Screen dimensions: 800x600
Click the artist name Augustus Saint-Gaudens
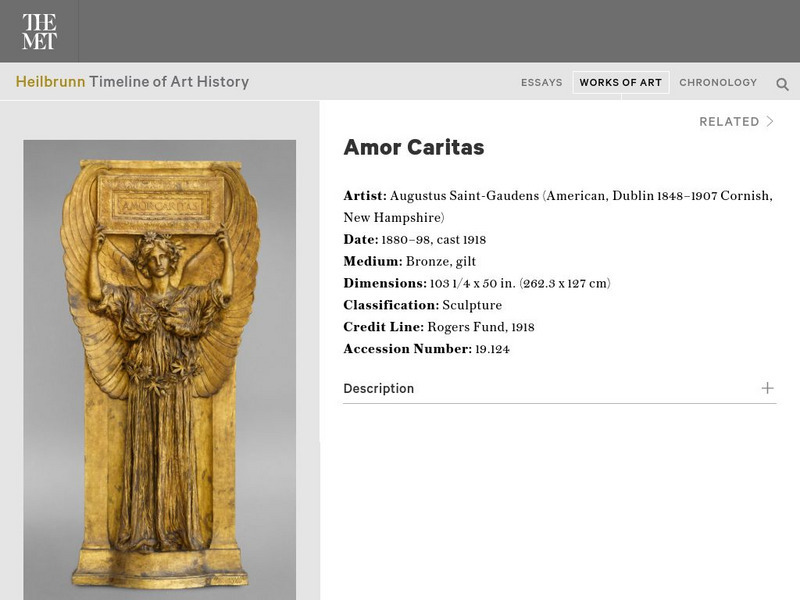[x=464, y=196]
